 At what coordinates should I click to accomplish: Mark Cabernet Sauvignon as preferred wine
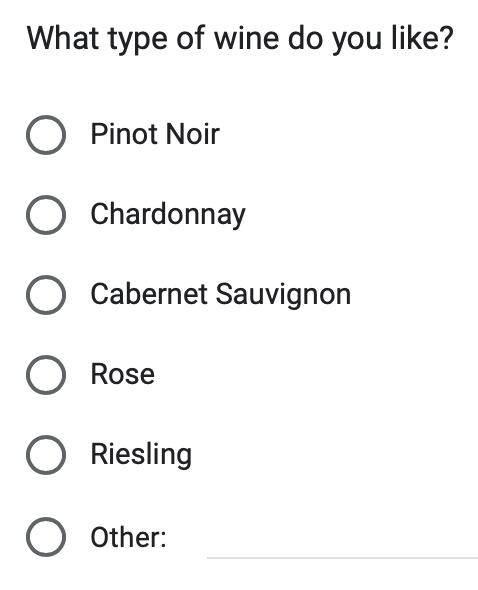46,295
